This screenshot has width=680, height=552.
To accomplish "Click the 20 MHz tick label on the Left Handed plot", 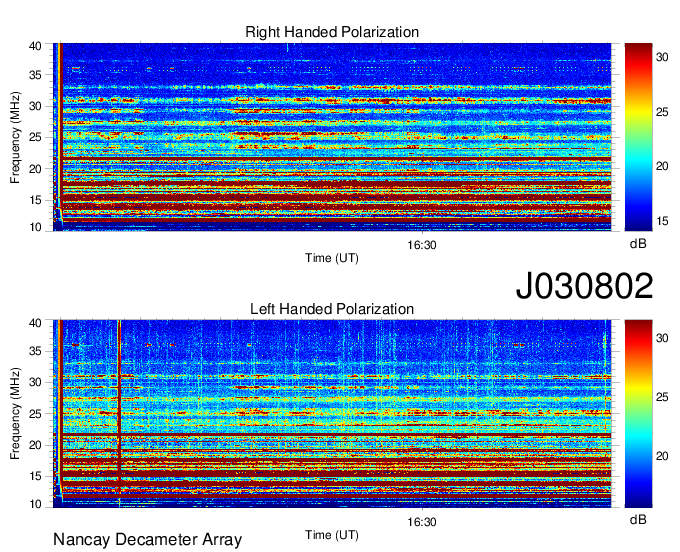I will [x=35, y=445].
